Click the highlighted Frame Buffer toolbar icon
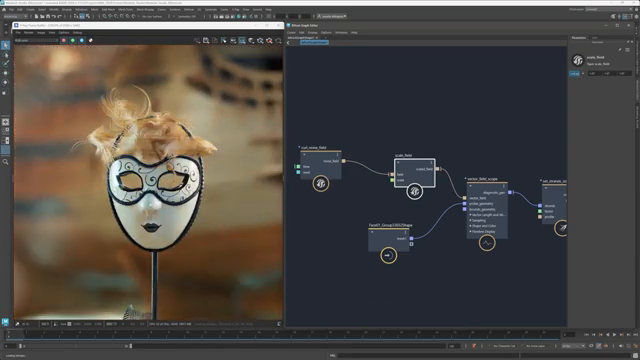The image size is (640, 360). (242, 40)
